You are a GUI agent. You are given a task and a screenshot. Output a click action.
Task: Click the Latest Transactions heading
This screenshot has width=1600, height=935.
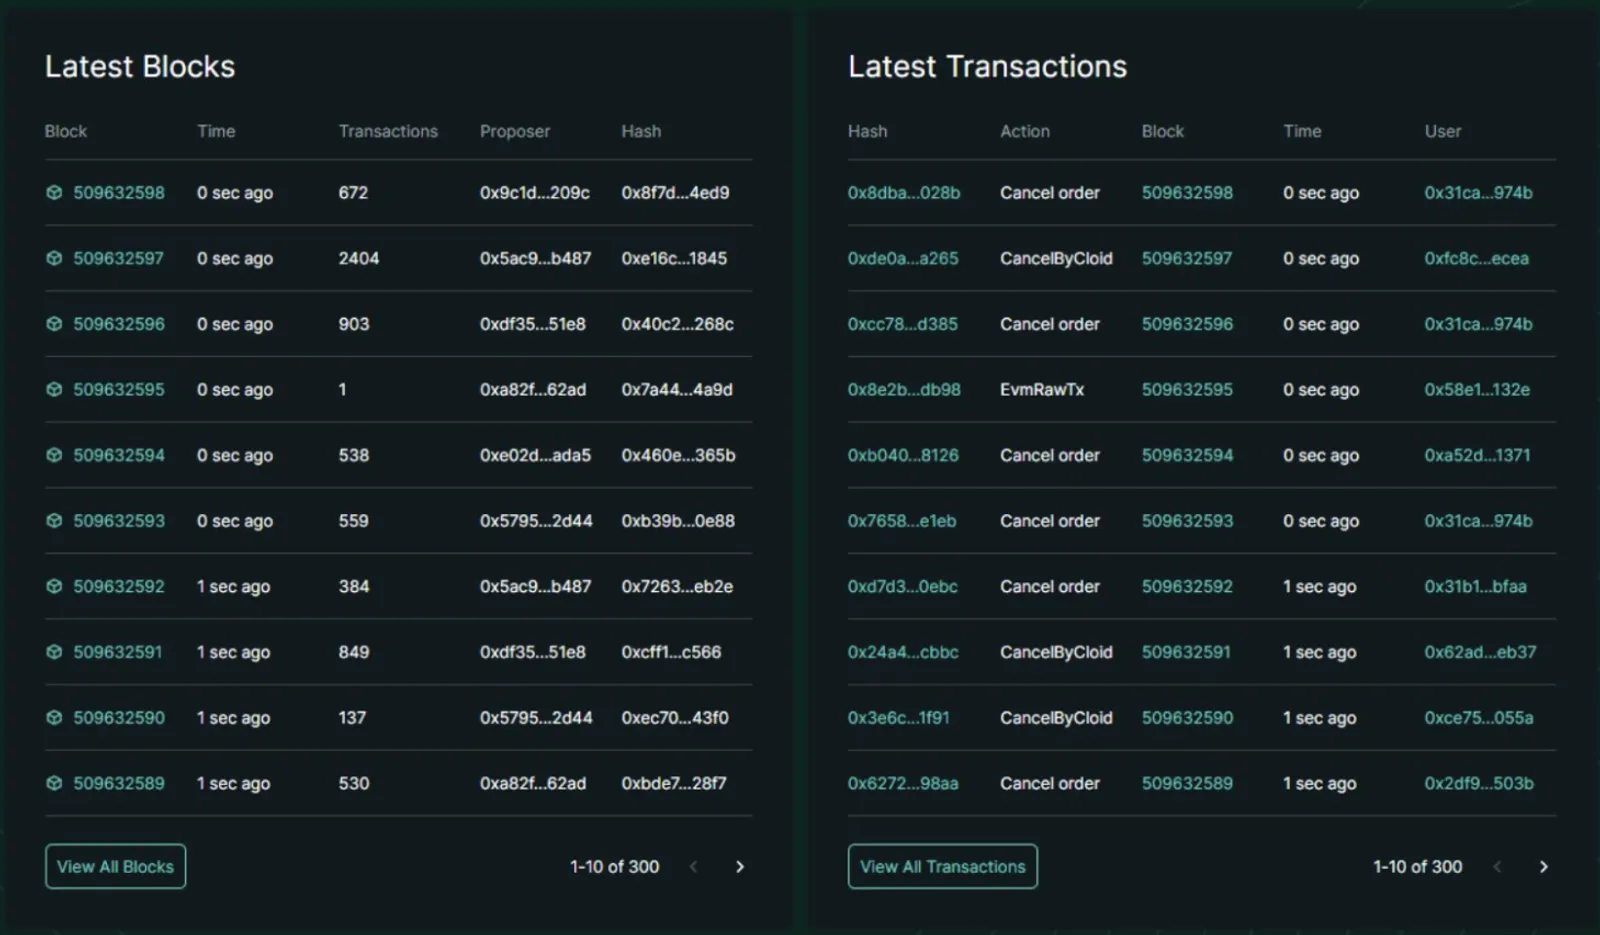click(987, 66)
